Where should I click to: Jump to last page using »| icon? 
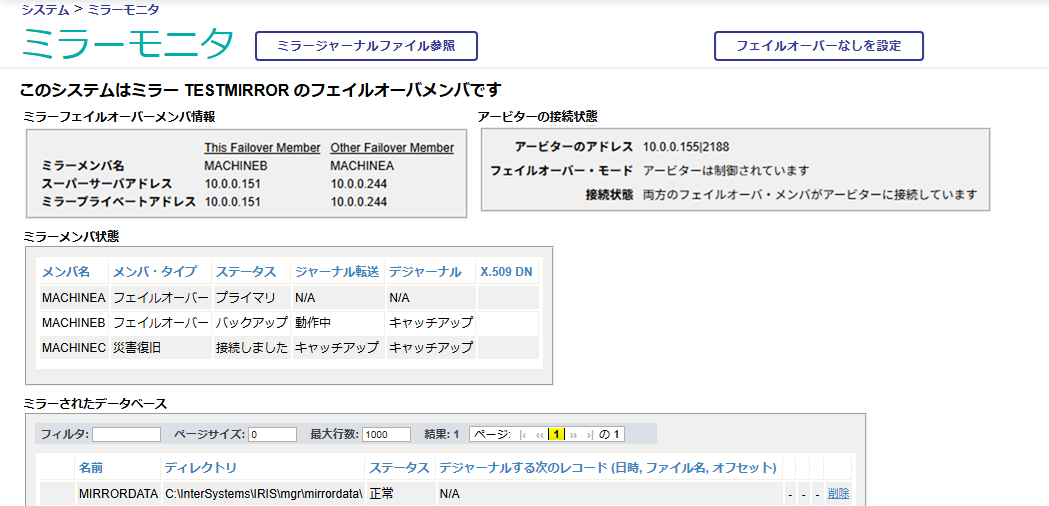[590, 435]
